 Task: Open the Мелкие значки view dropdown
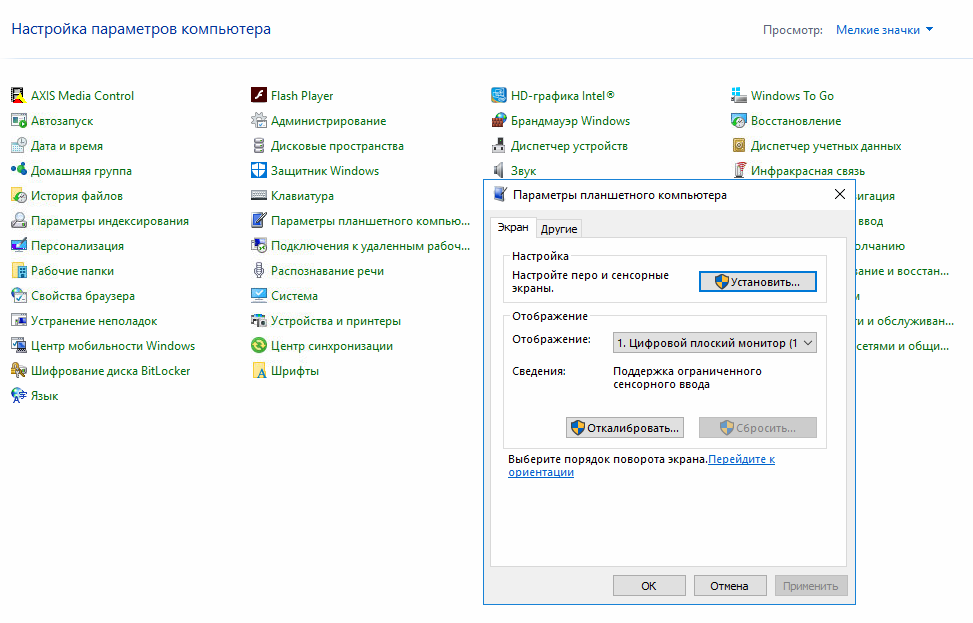pyautogui.click(x=884, y=30)
